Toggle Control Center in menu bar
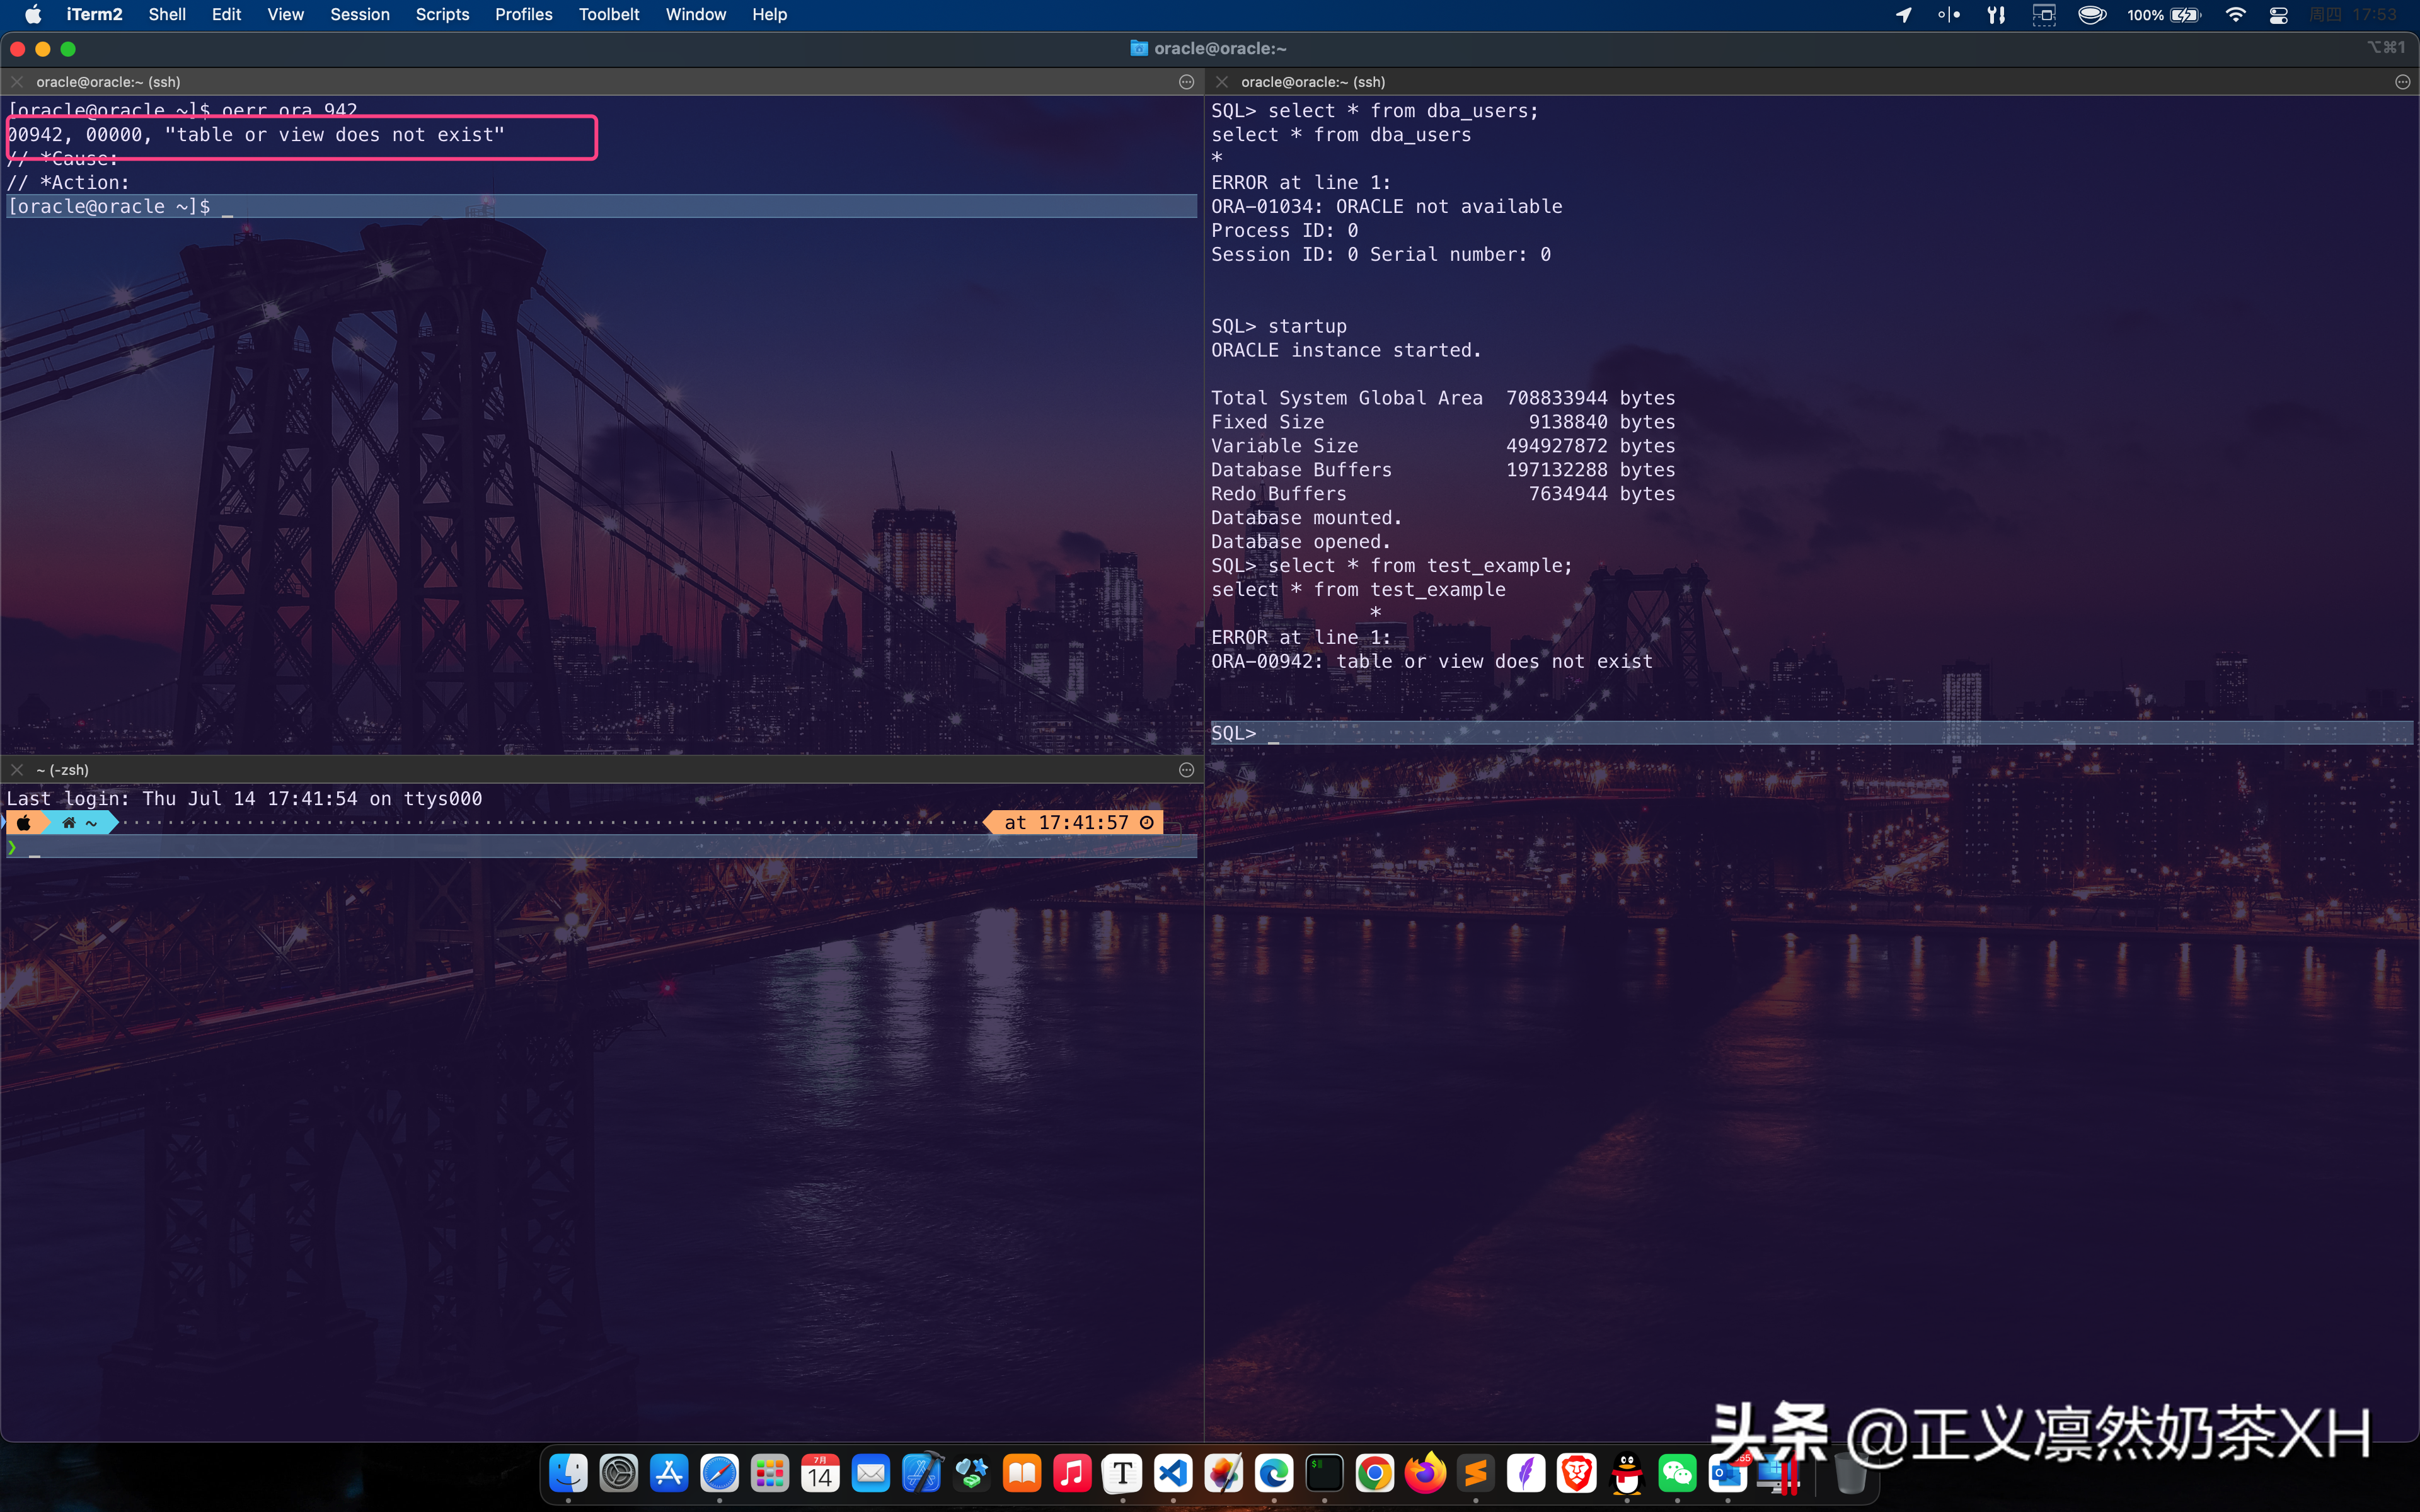Image resolution: width=2420 pixels, height=1512 pixels. (2278, 14)
